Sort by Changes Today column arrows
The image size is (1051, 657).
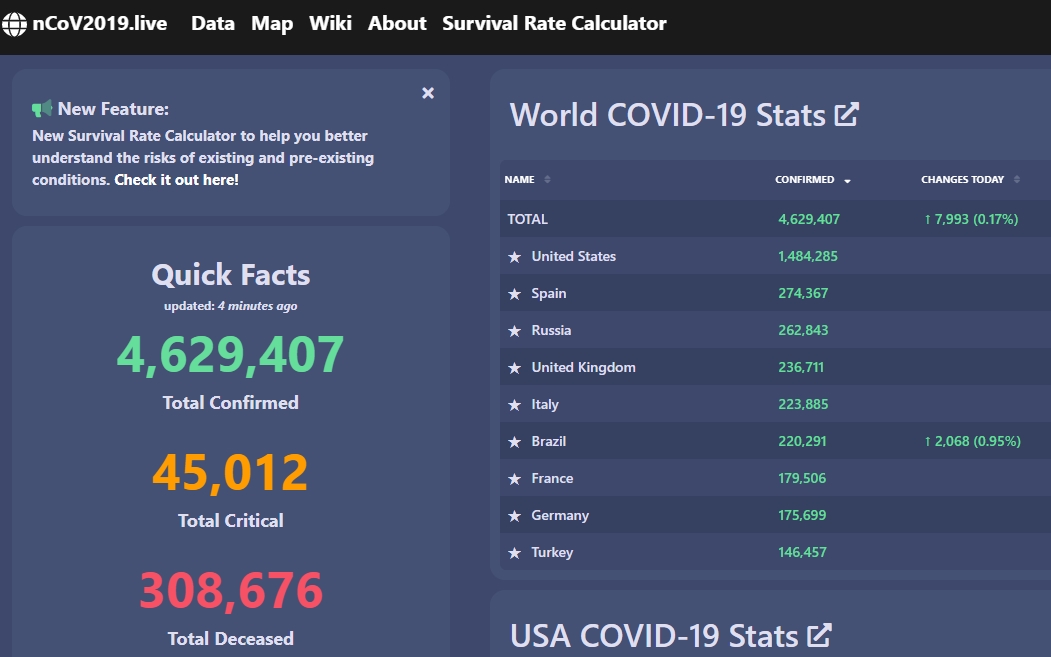click(1016, 180)
